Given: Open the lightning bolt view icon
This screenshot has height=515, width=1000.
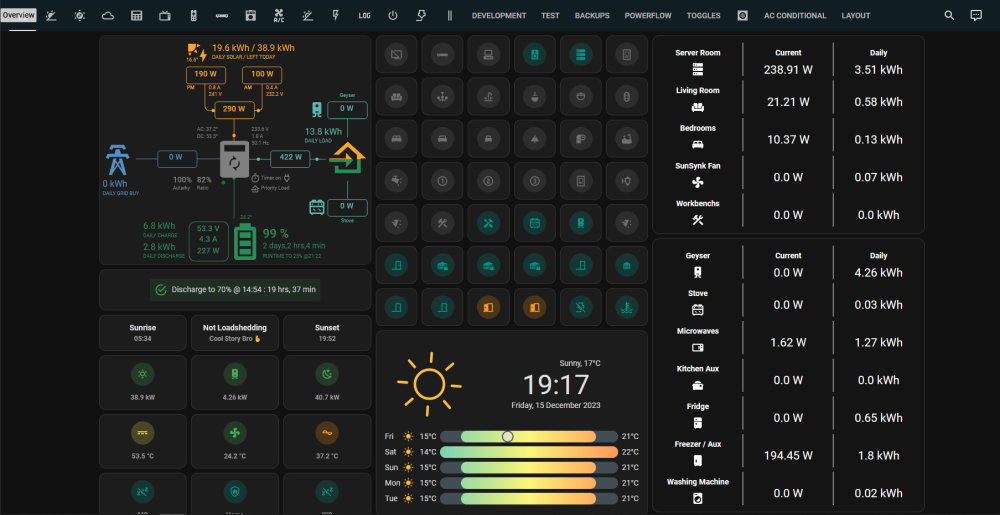Looking at the screenshot, I should click(x=336, y=15).
